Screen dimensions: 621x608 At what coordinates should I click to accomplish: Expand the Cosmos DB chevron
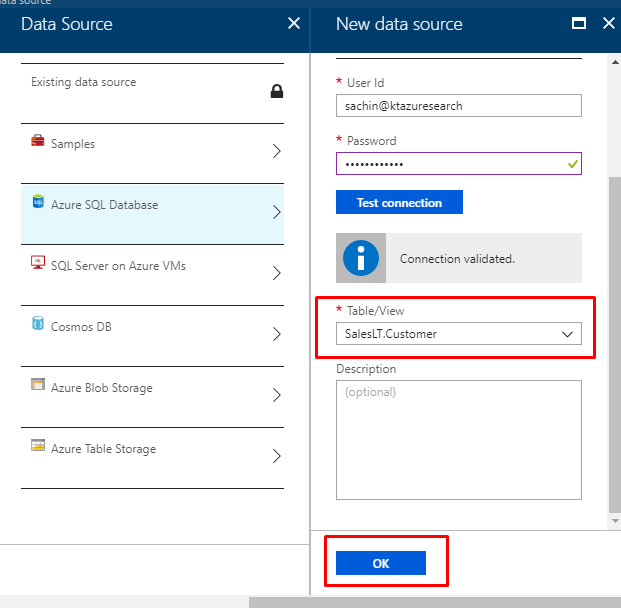click(x=277, y=334)
